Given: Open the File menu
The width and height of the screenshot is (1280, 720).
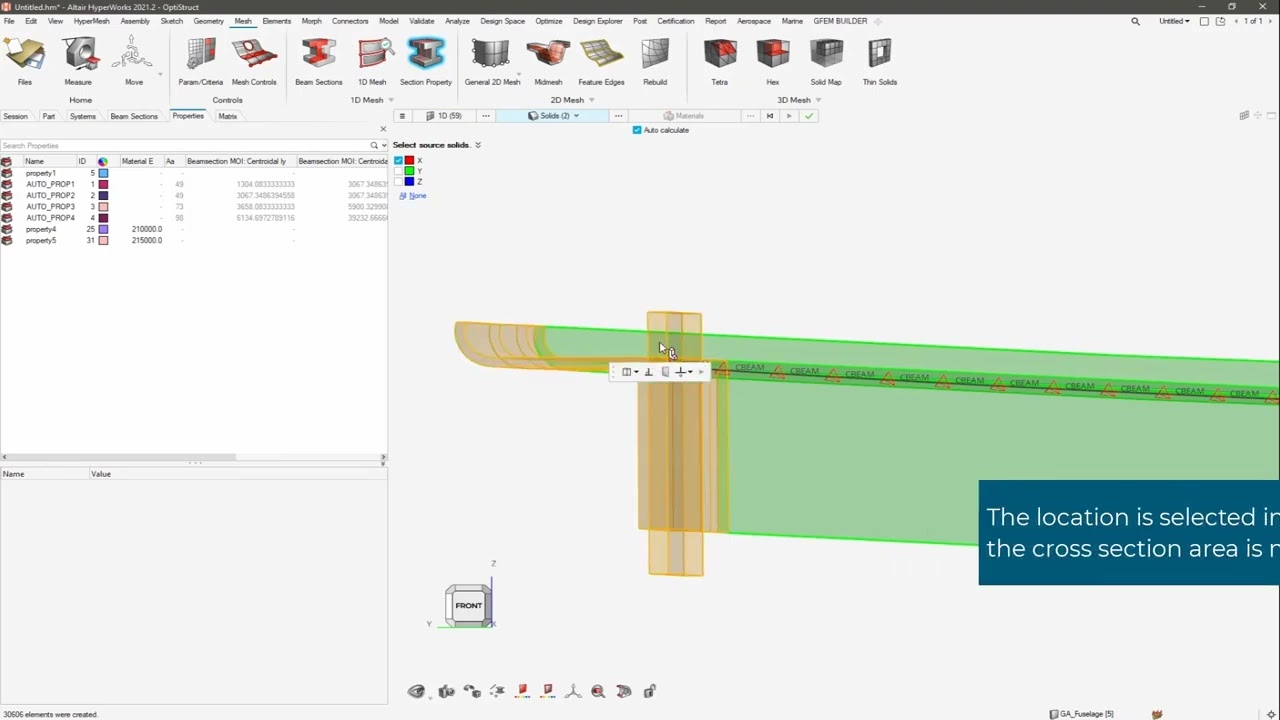Looking at the screenshot, I should [9, 21].
